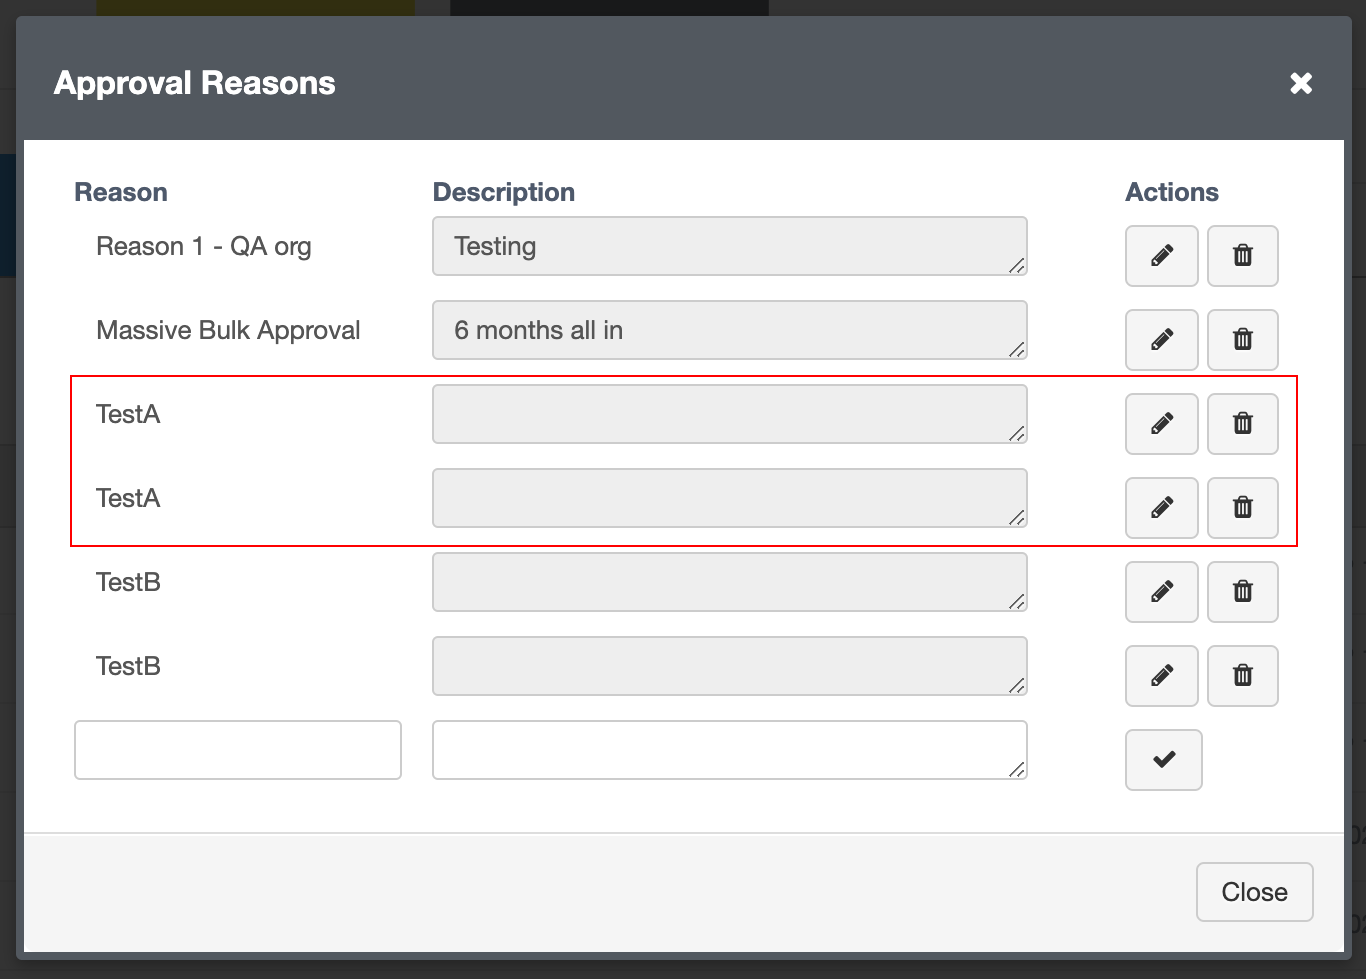Edit the first TestB reason

tap(1161, 592)
